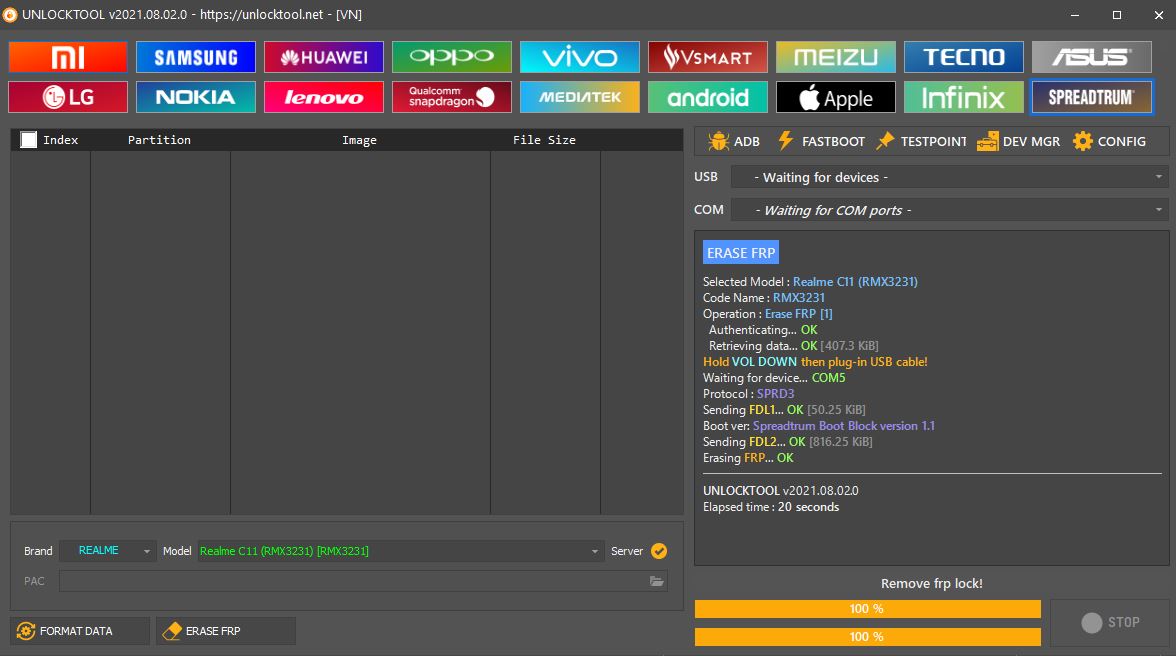Select the Infinix brand tile
The width and height of the screenshot is (1176, 656).
point(964,97)
